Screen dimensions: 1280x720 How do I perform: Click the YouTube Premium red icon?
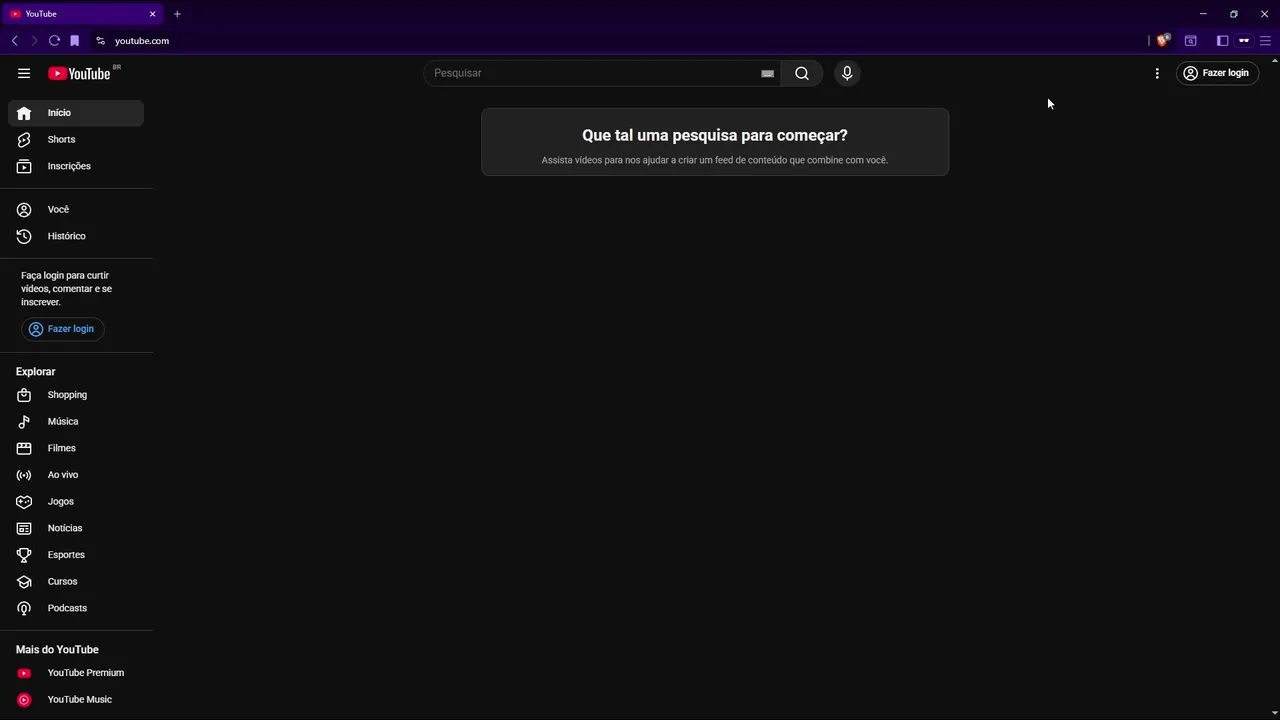click(24, 673)
